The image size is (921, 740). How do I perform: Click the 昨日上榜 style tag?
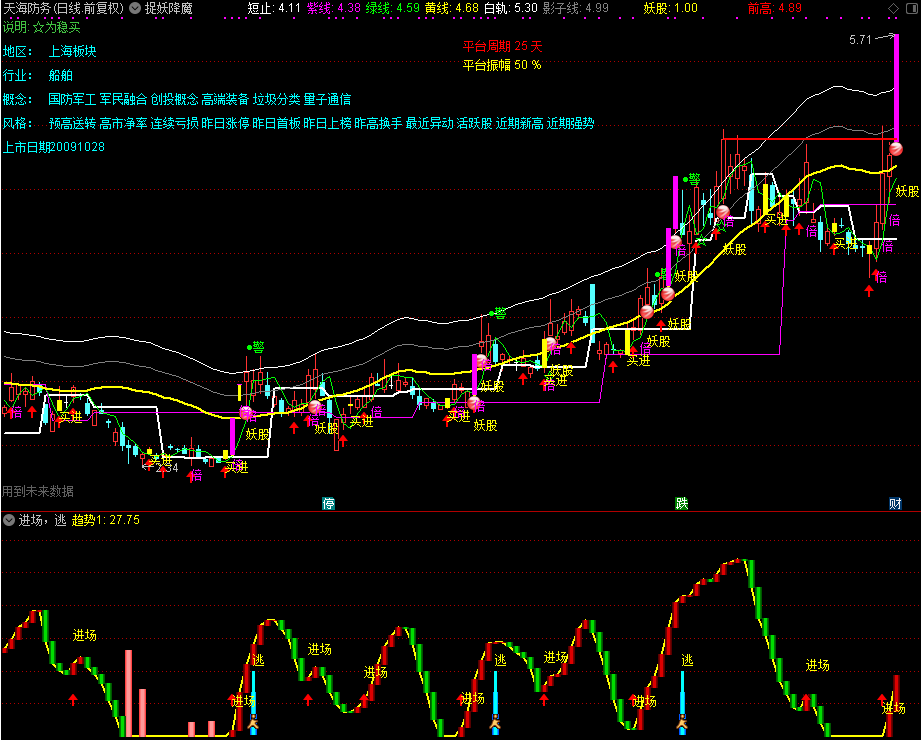328,123
